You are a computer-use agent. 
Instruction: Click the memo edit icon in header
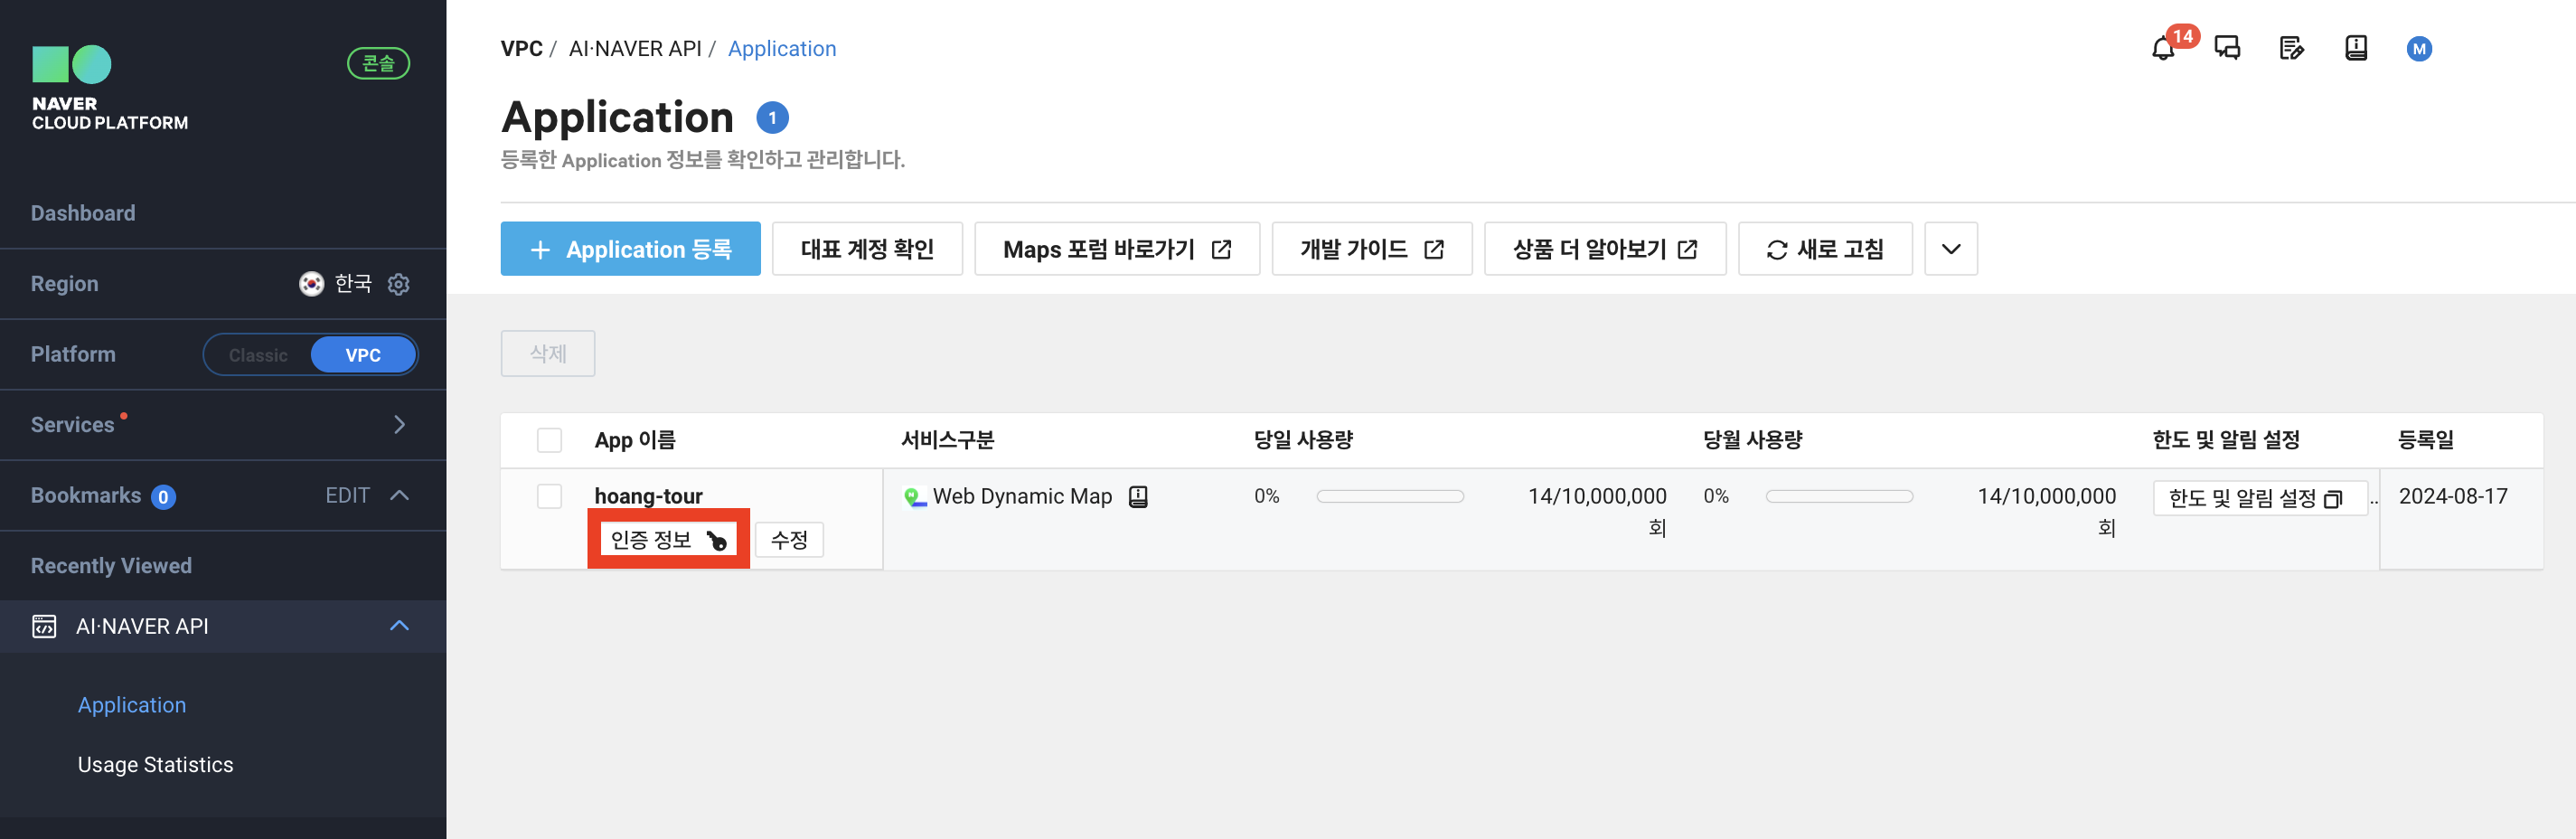[x=2291, y=48]
